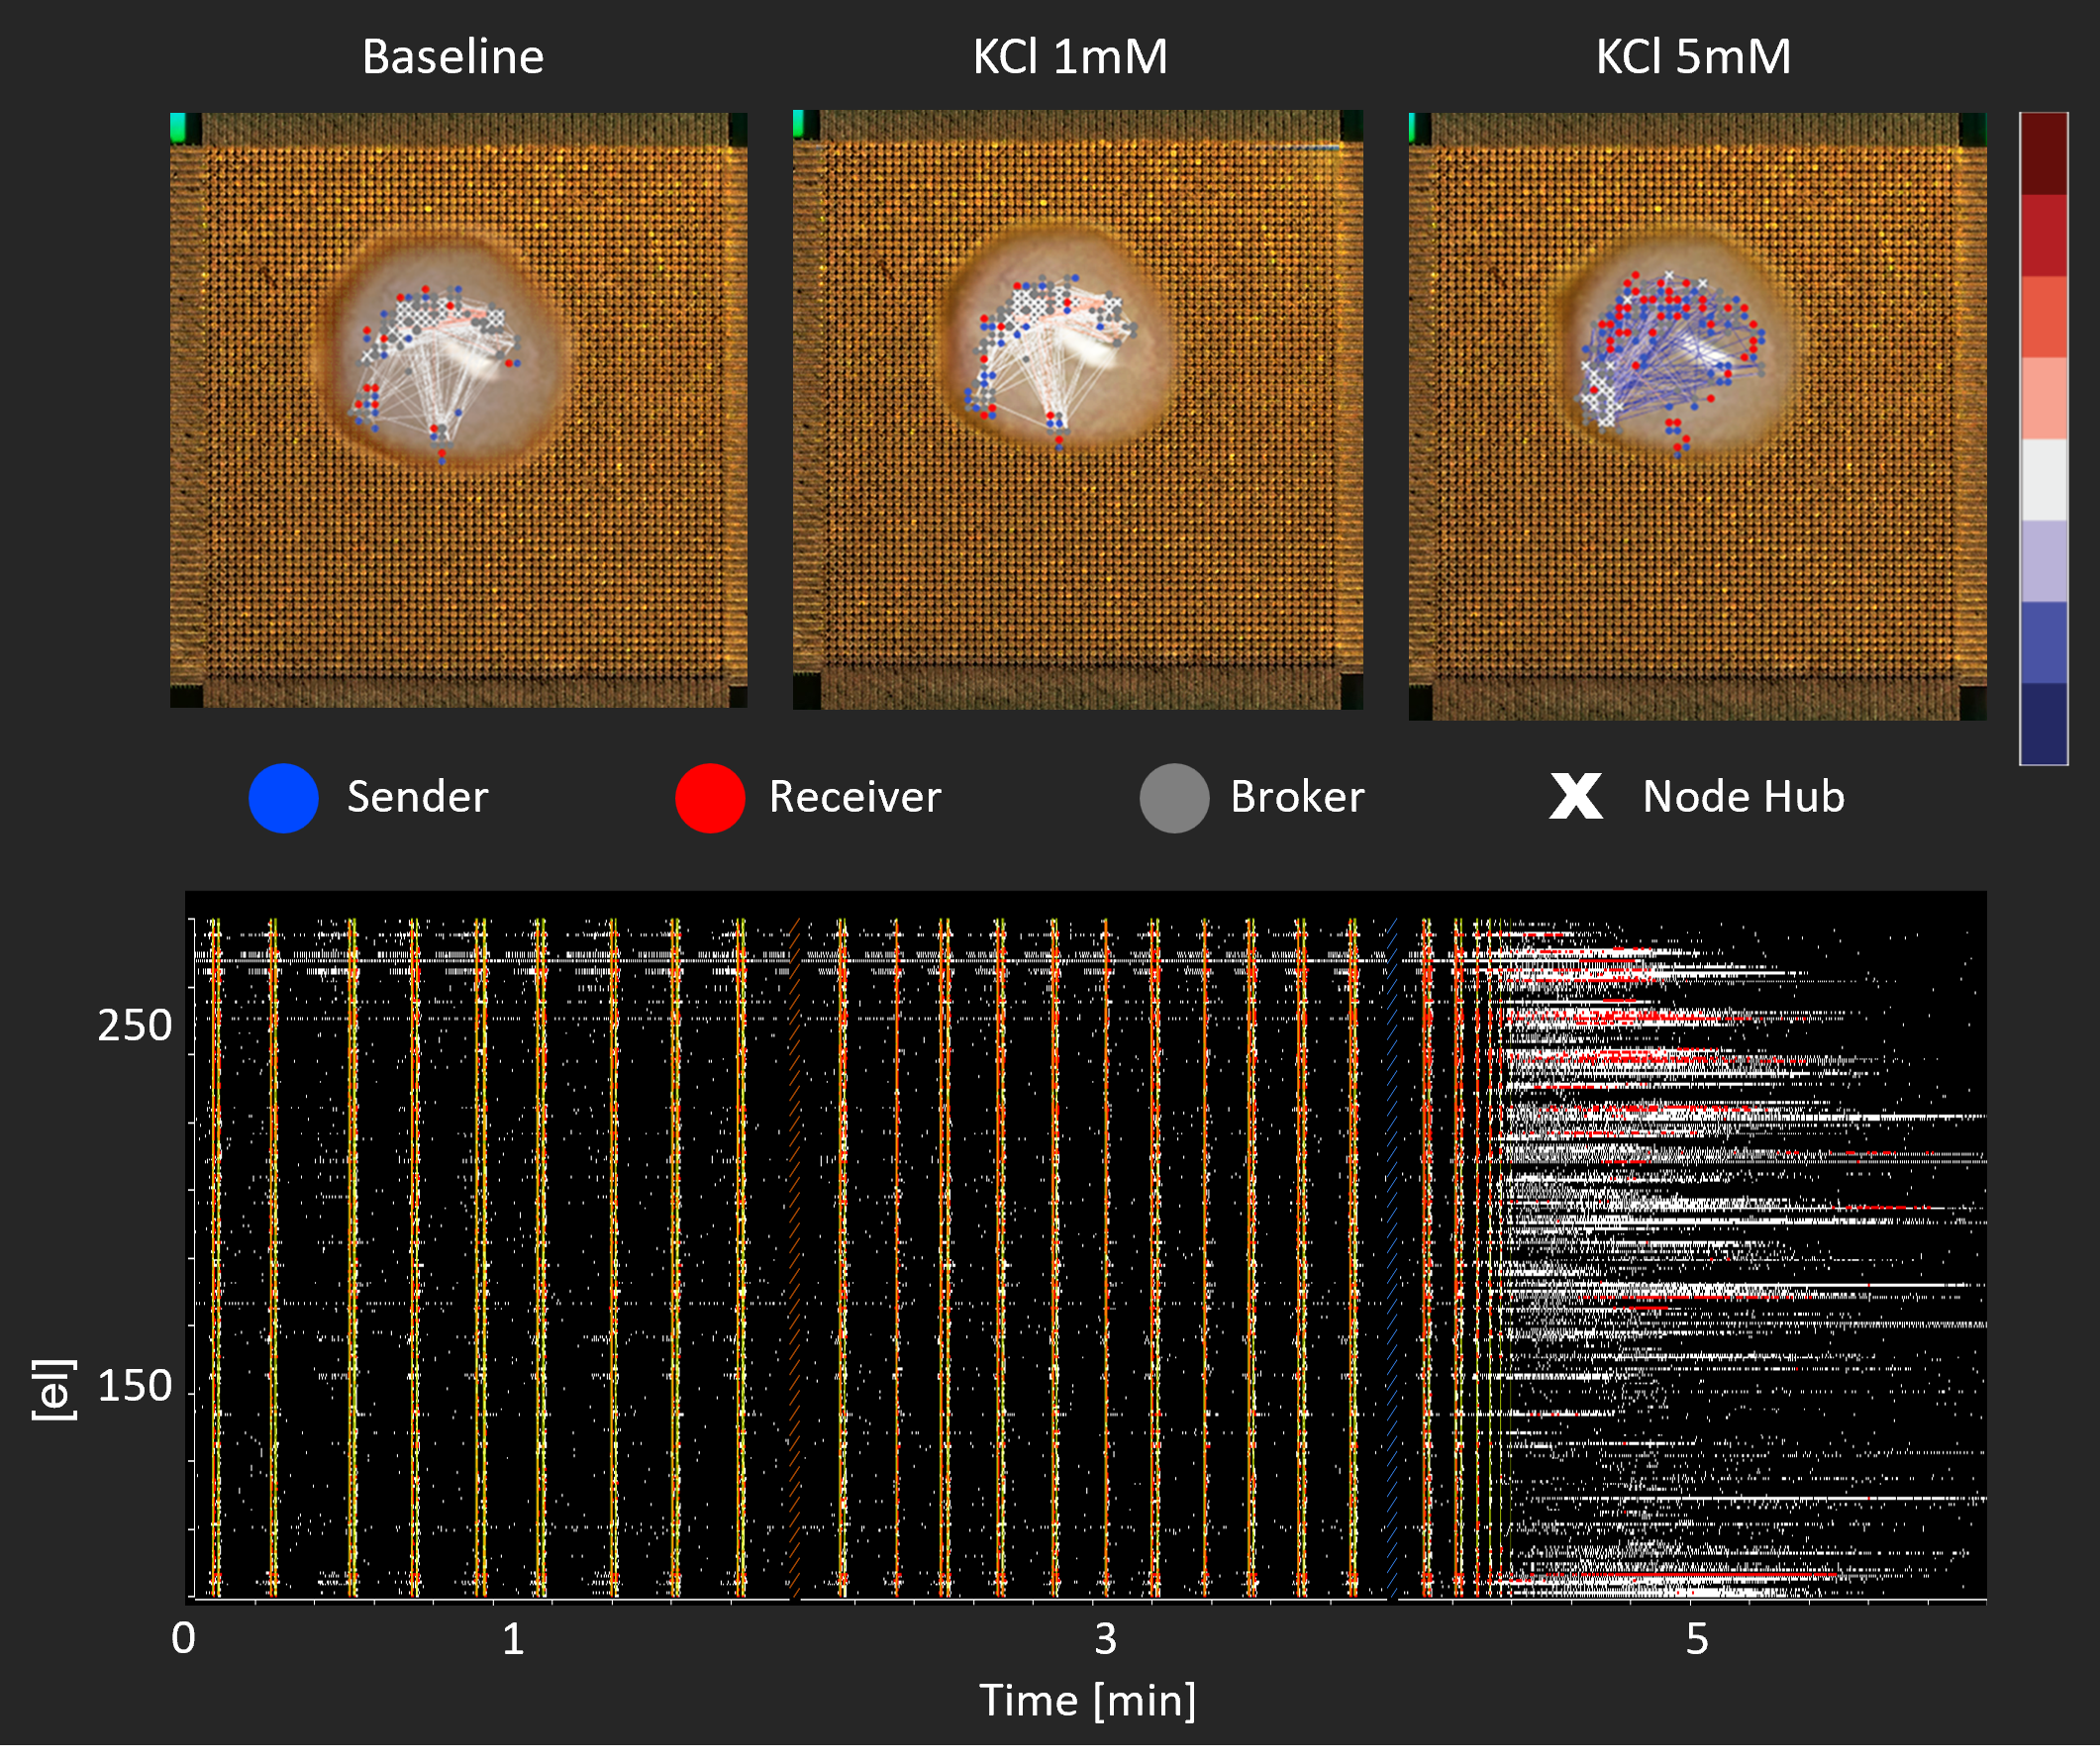
Task: Click the 'Node Hub' legend label
Action: (x=1743, y=798)
